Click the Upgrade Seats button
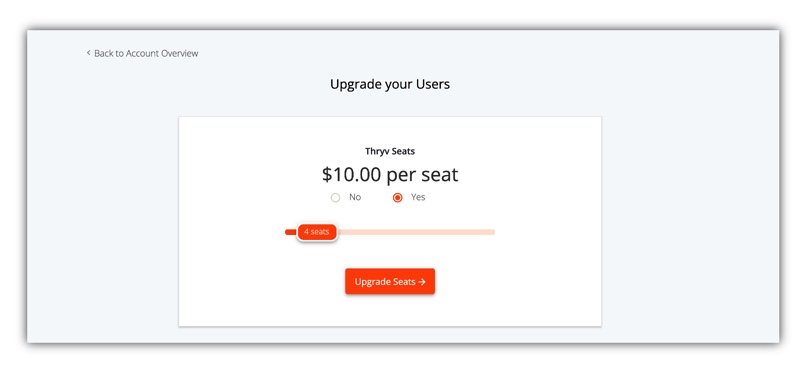Viewport: 808px width, 372px height. click(390, 281)
